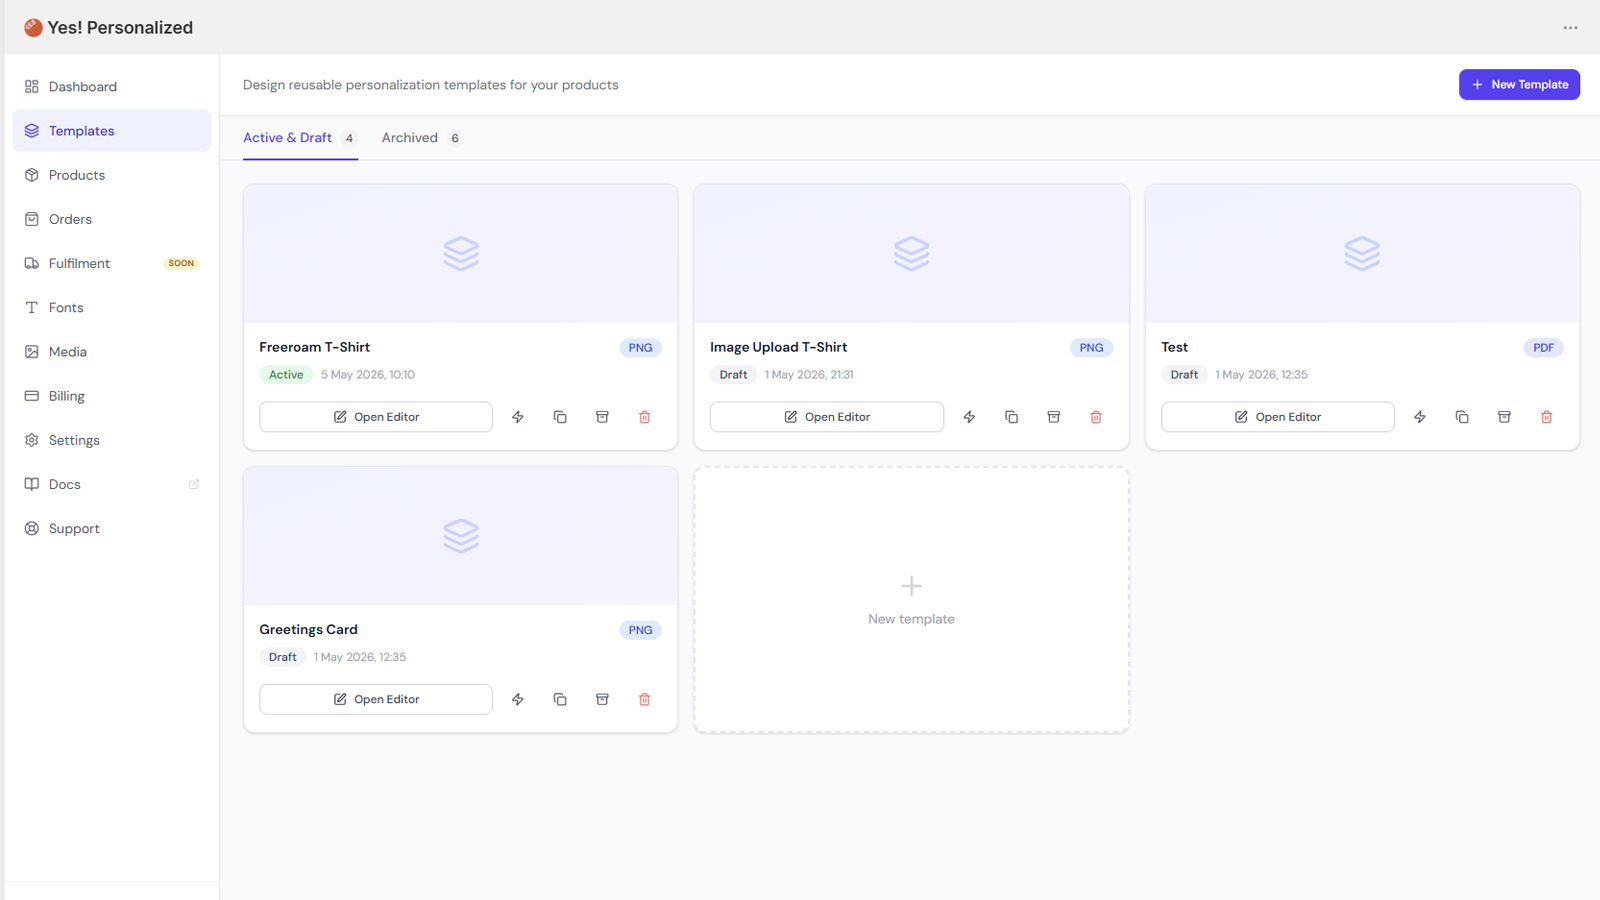Click the Yes! Personalized app logo
Screen dimensions: 1600x900
pyautogui.click(x=33, y=28)
